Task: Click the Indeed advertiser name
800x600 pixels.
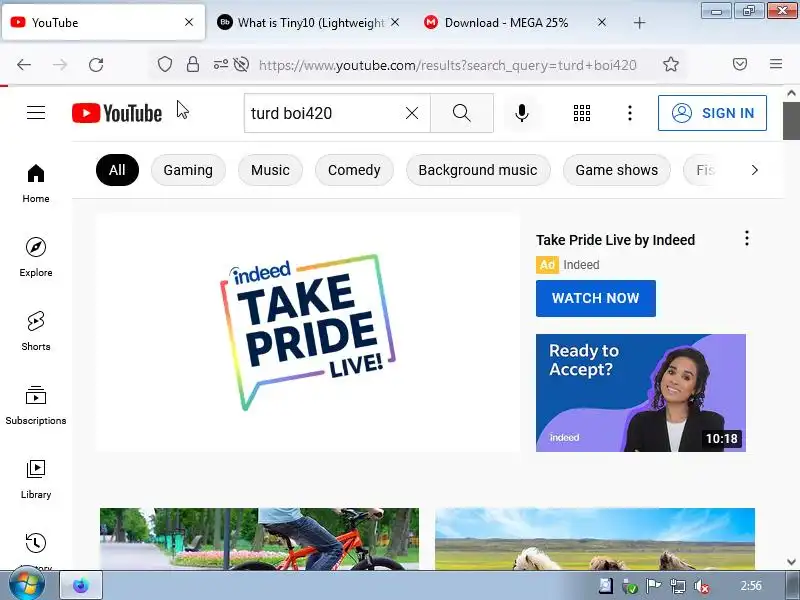Action: click(x=581, y=265)
